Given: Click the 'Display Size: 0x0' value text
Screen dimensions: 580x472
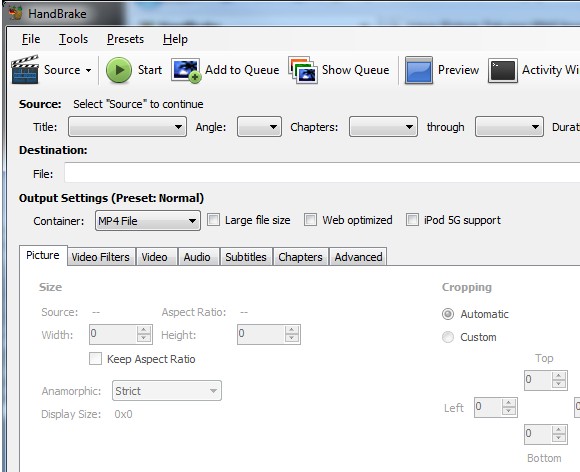Looking at the screenshot, I should coord(124,414).
